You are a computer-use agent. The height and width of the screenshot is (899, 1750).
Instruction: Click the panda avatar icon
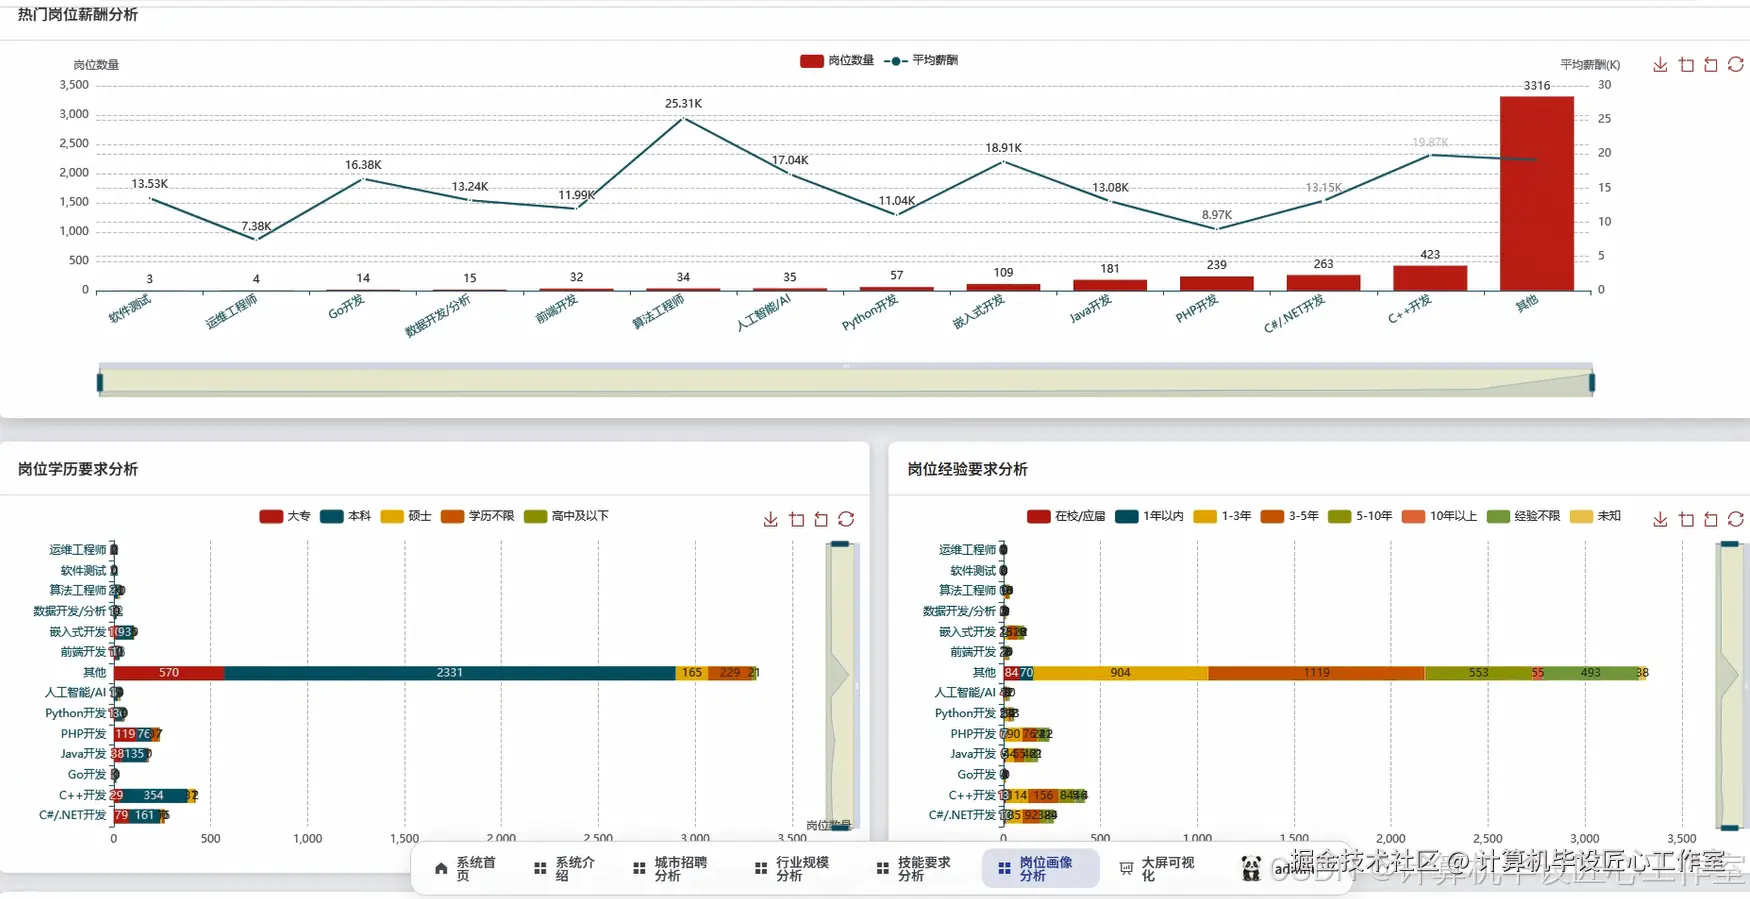pyautogui.click(x=1251, y=868)
